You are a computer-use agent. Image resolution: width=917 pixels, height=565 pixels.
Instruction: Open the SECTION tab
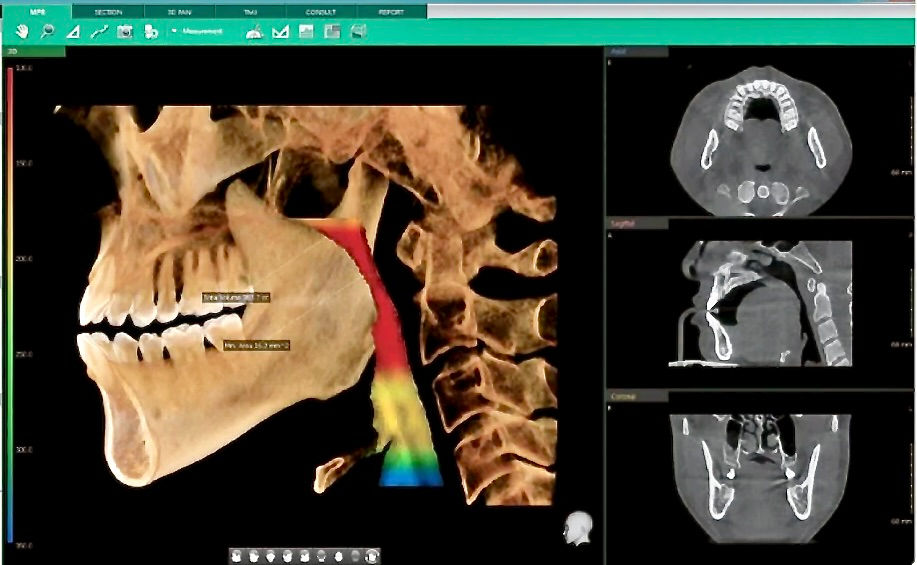(x=108, y=12)
